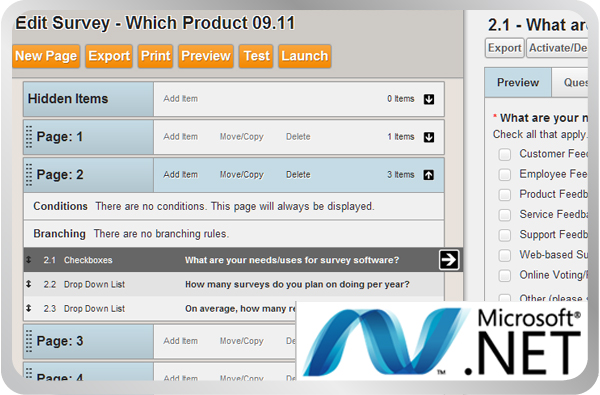
Task: Add Item to Page 1
Action: click(x=181, y=137)
